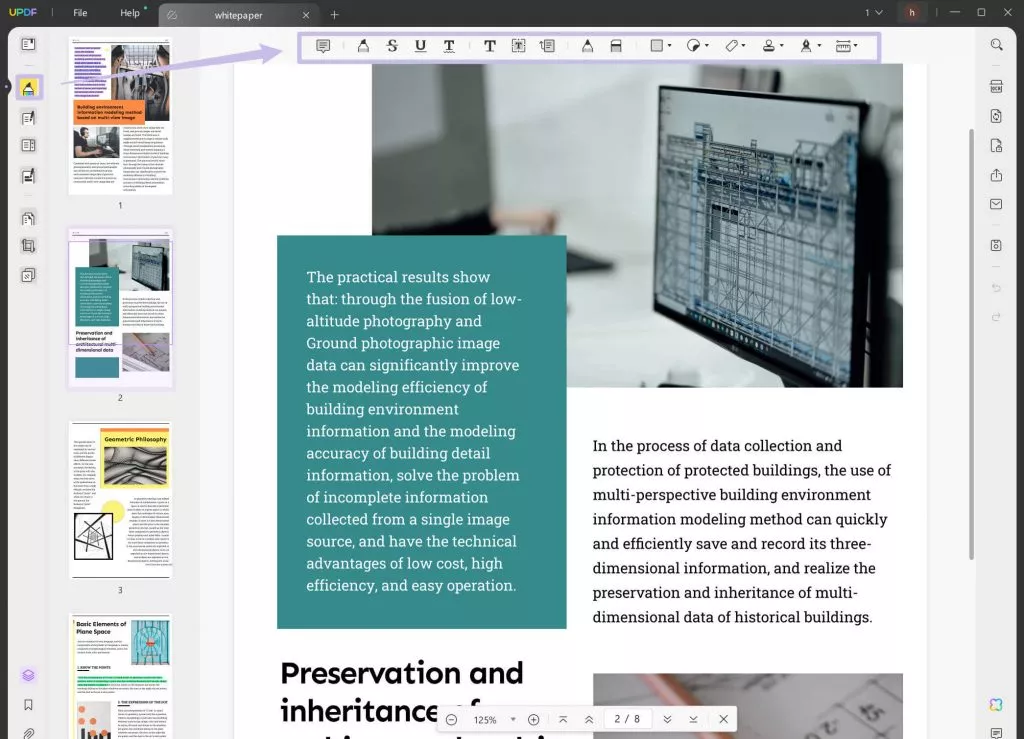Switch to the whitepaper tab
Viewport: 1024px width, 739px height.
[238, 15]
